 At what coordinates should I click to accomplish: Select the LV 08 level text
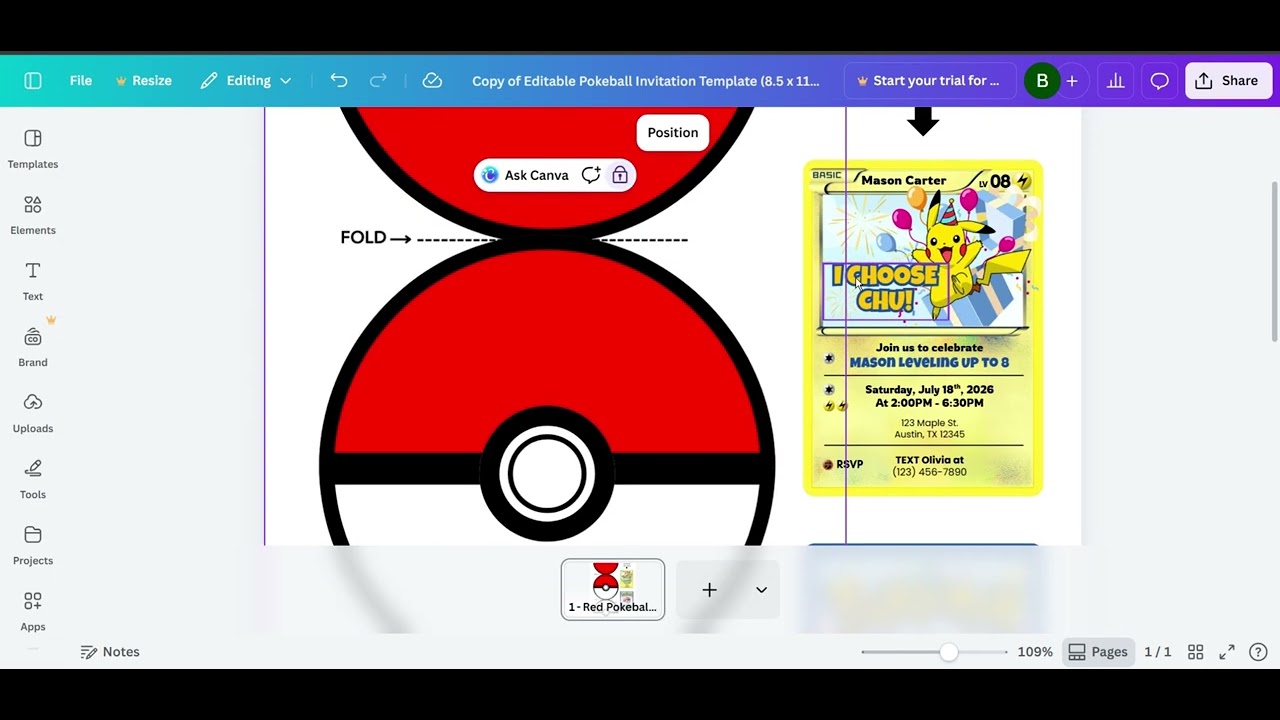(994, 182)
